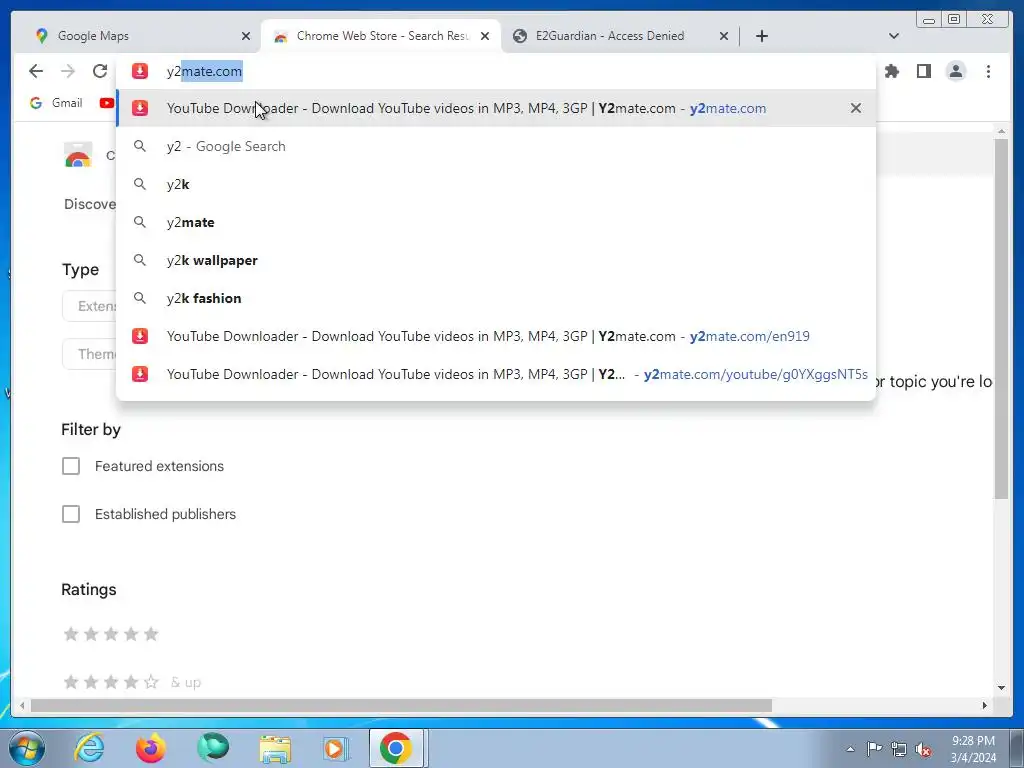Pick the 'y2k wallpaper' suggestion
This screenshot has width=1024, height=768.
click(x=496, y=260)
